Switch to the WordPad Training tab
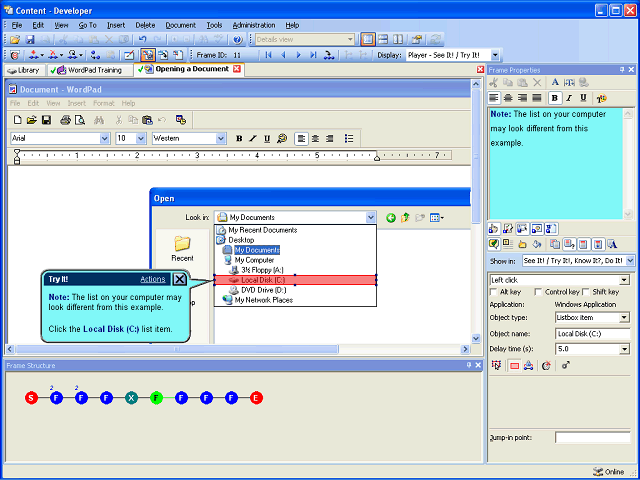This screenshot has height=480, width=640. click(89, 70)
